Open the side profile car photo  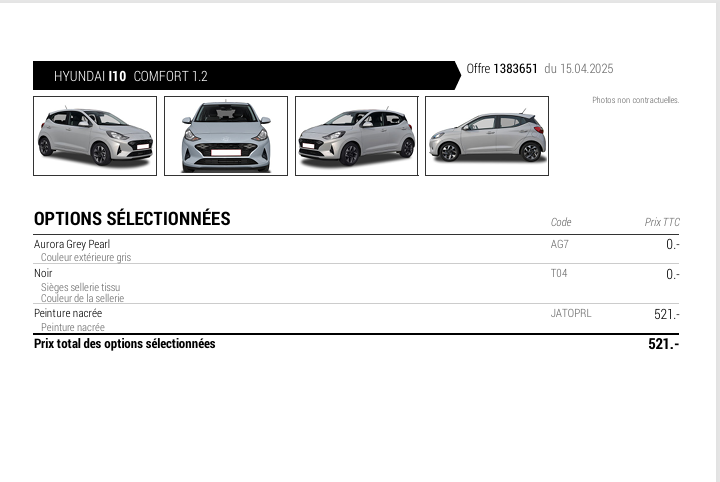coord(487,136)
